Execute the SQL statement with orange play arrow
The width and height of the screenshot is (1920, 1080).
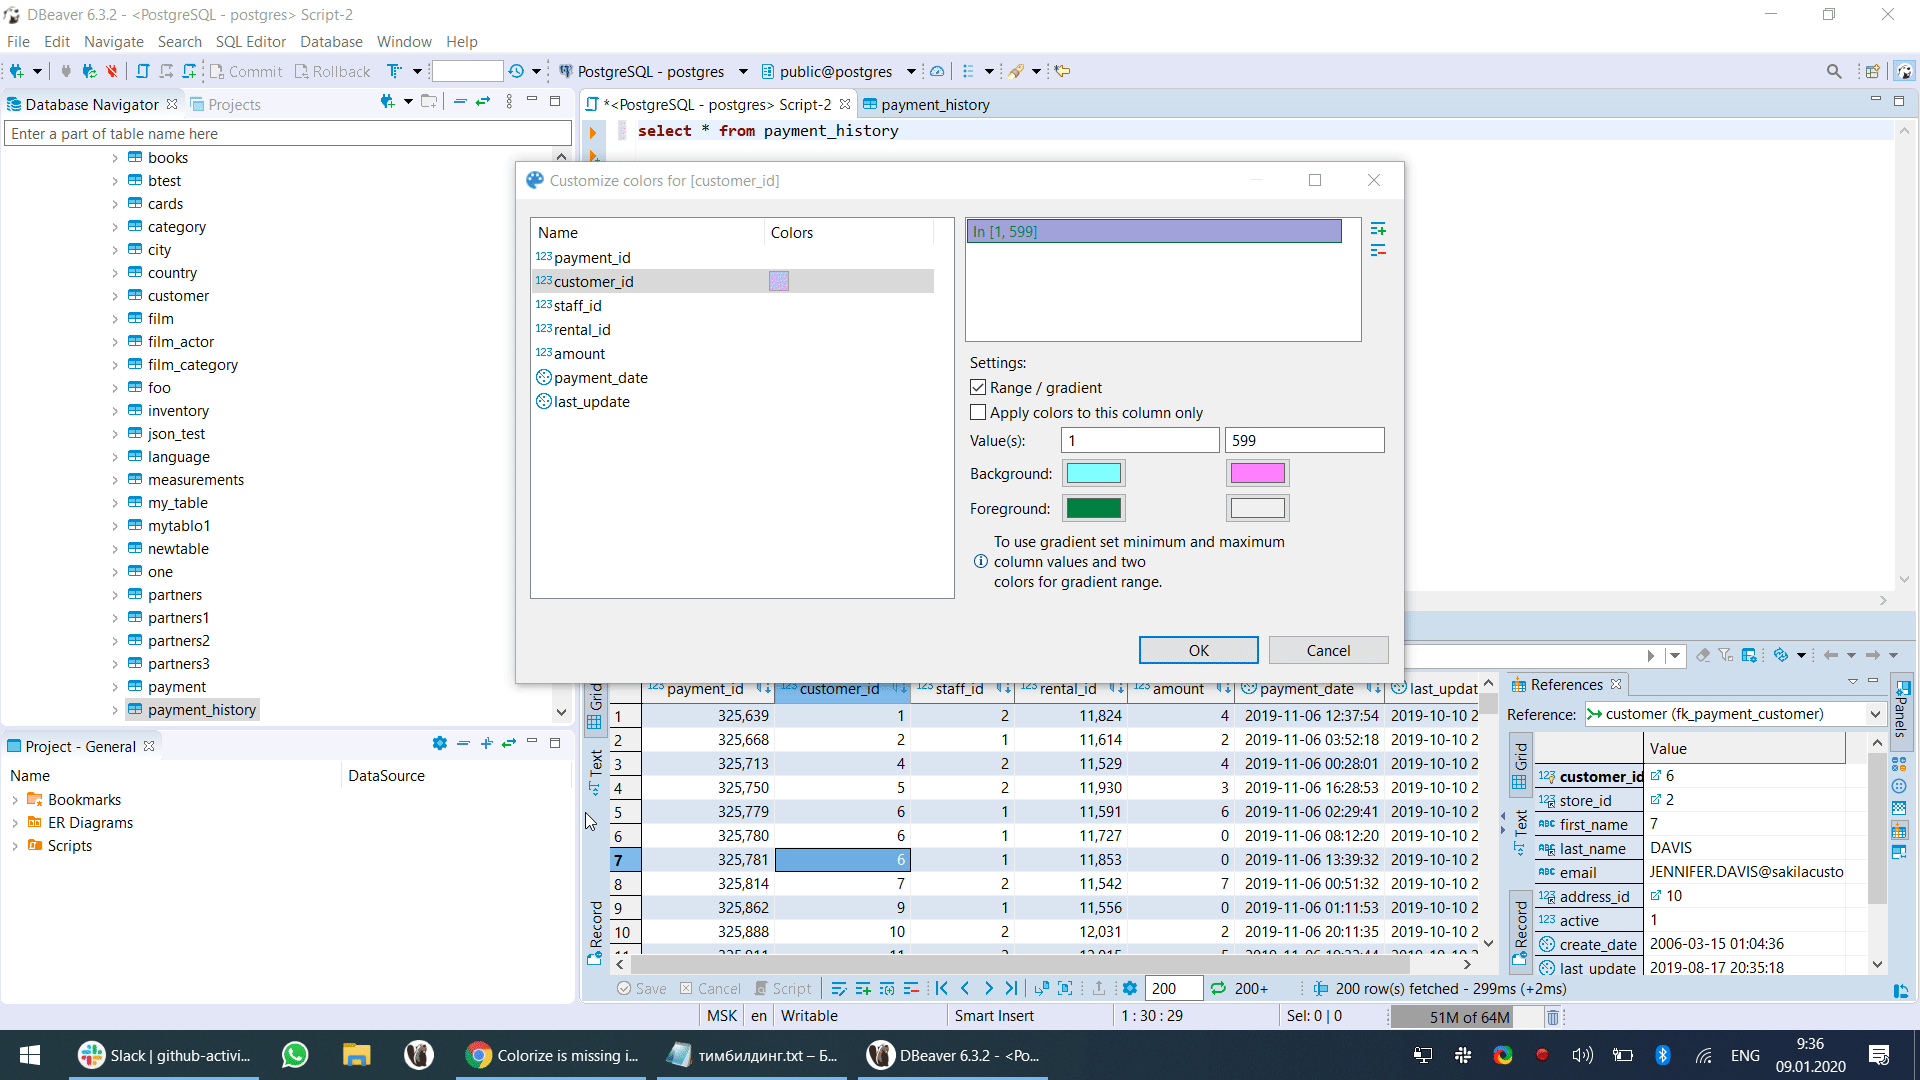tap(593, 132)
